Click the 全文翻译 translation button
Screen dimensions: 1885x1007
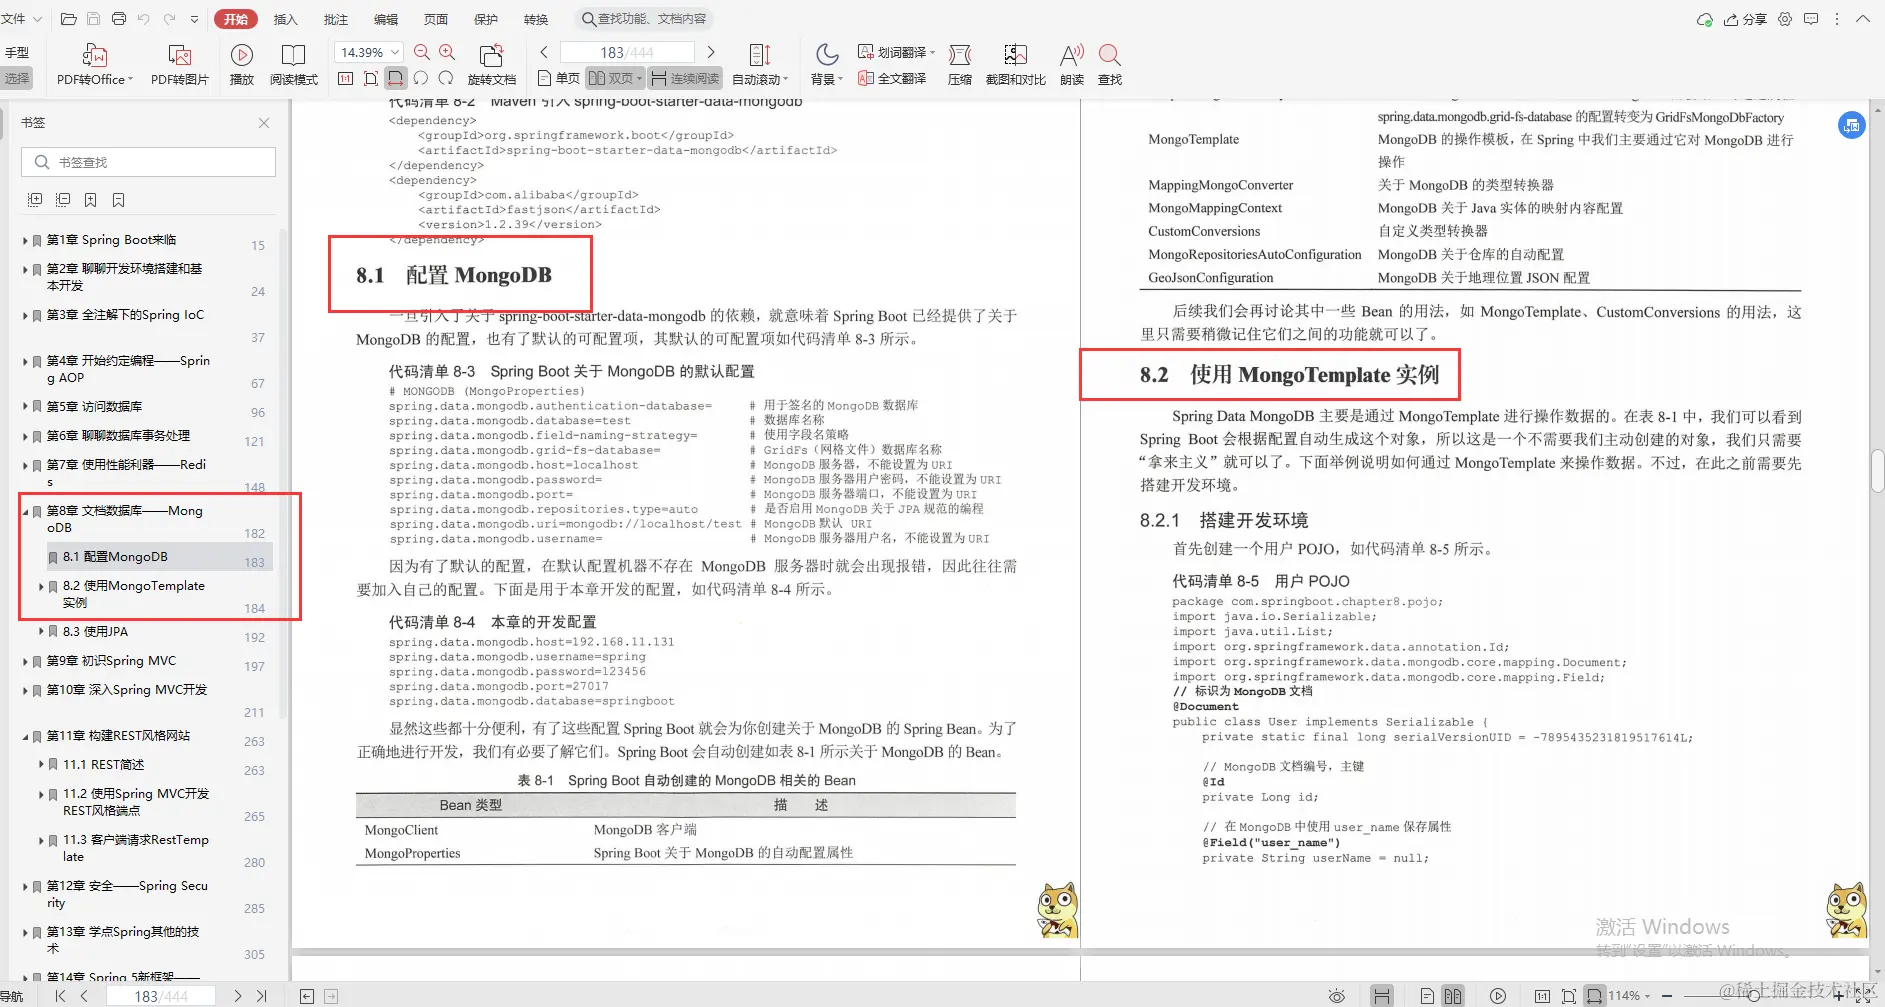click(x=892, y=77)
